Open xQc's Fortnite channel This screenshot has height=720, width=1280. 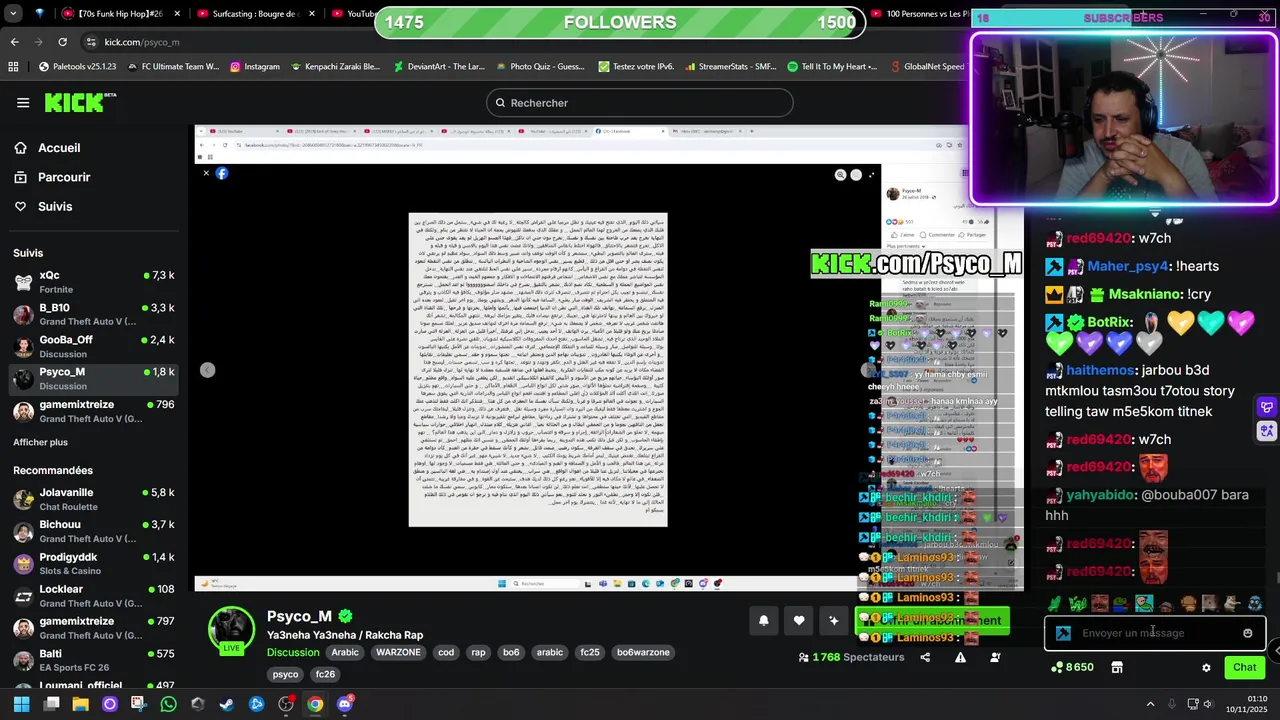[x=94, y=282]
